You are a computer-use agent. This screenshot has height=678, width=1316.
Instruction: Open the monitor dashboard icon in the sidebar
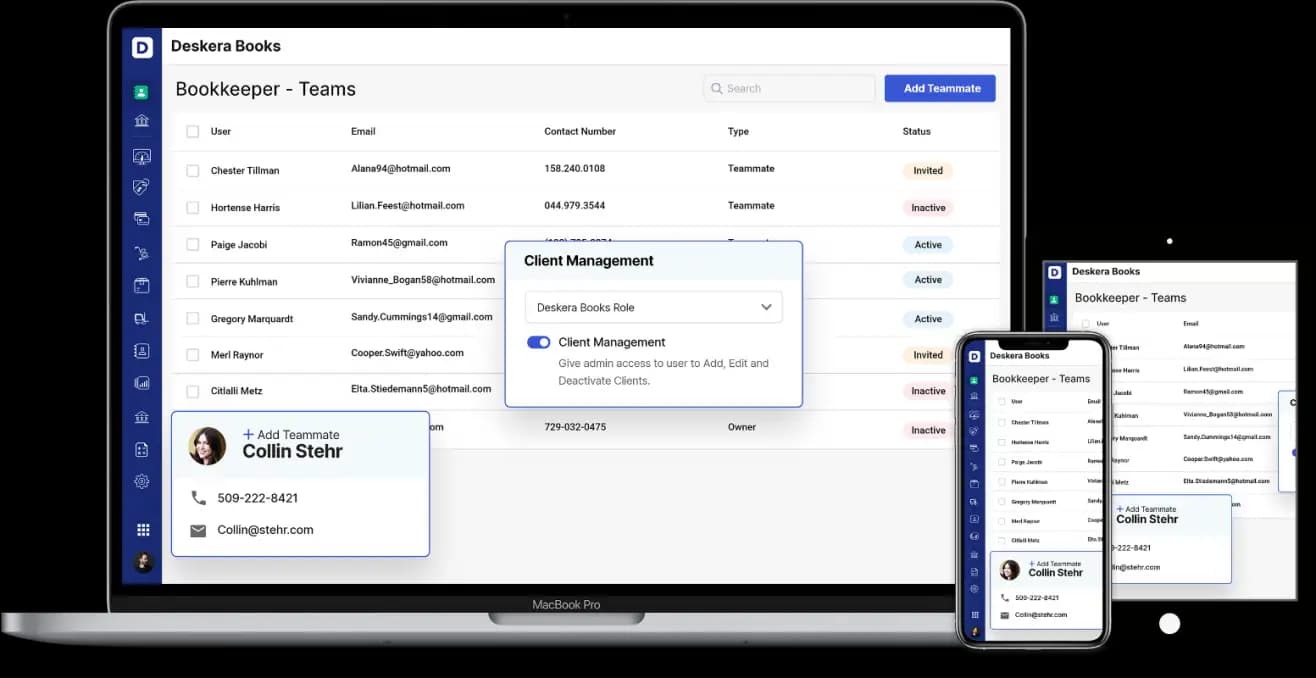click(x=141, y=157)
